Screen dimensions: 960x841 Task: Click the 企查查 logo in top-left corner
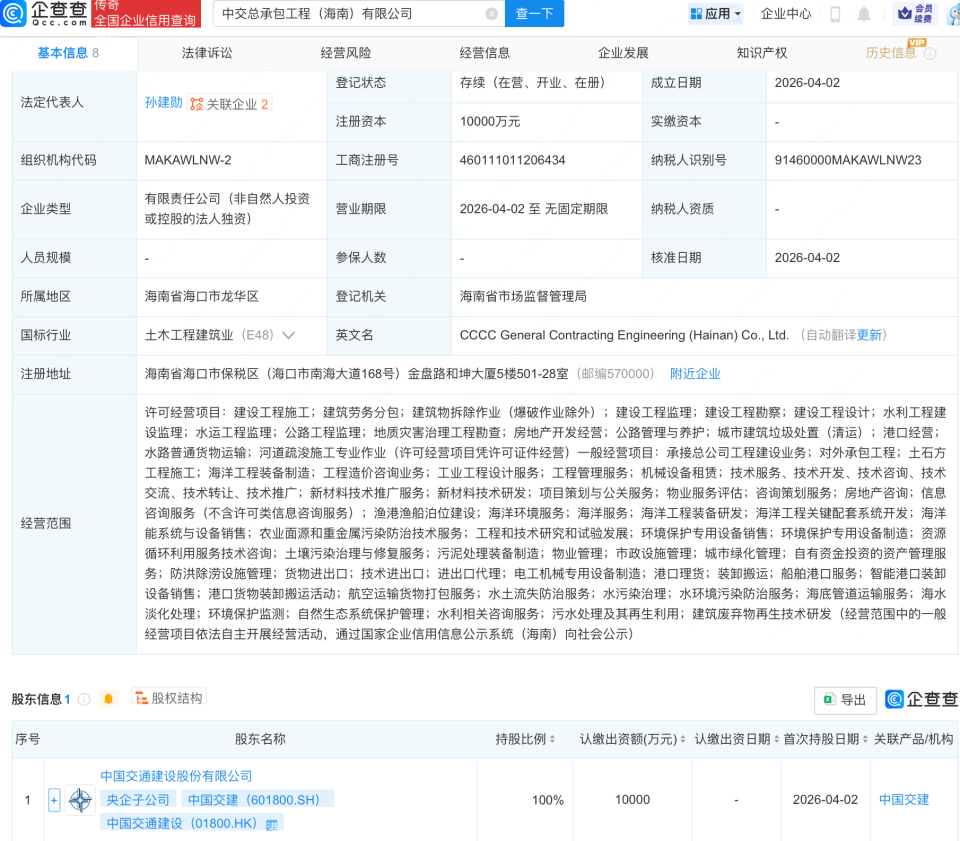click(x=40, y=14)
